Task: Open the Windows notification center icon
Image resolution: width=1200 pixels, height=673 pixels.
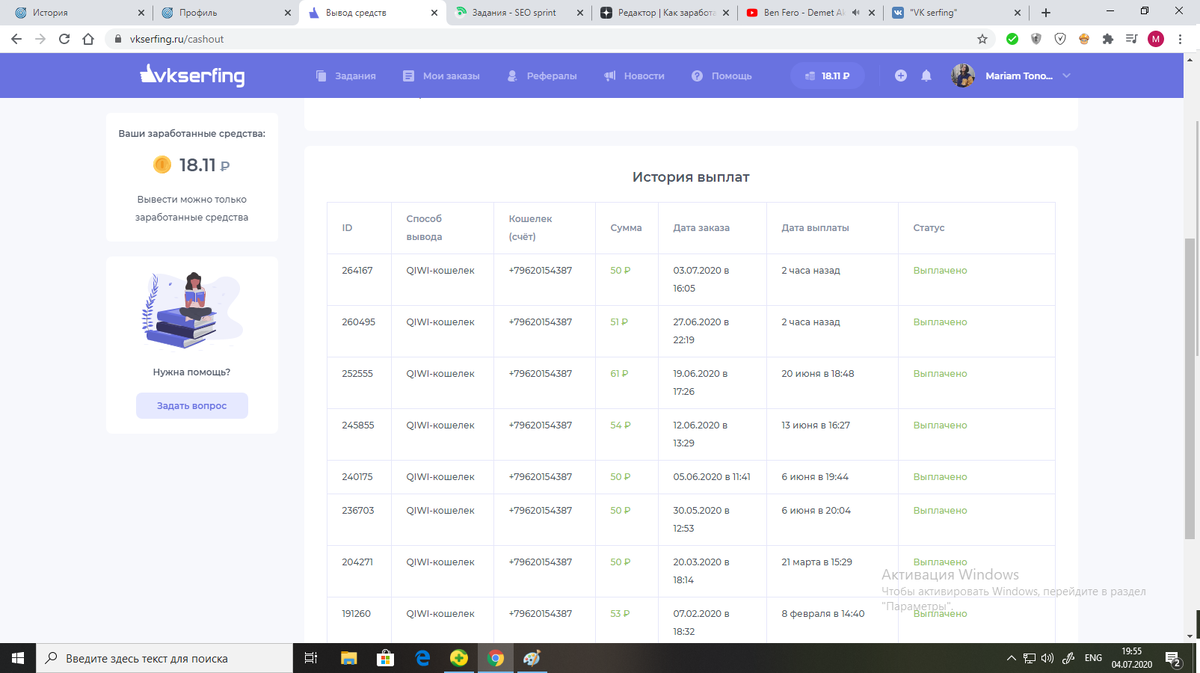Action: tap(1175, 658)
